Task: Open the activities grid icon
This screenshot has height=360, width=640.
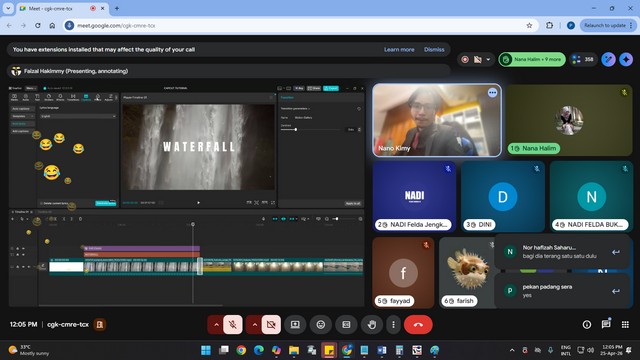Action: coord(625,324)
